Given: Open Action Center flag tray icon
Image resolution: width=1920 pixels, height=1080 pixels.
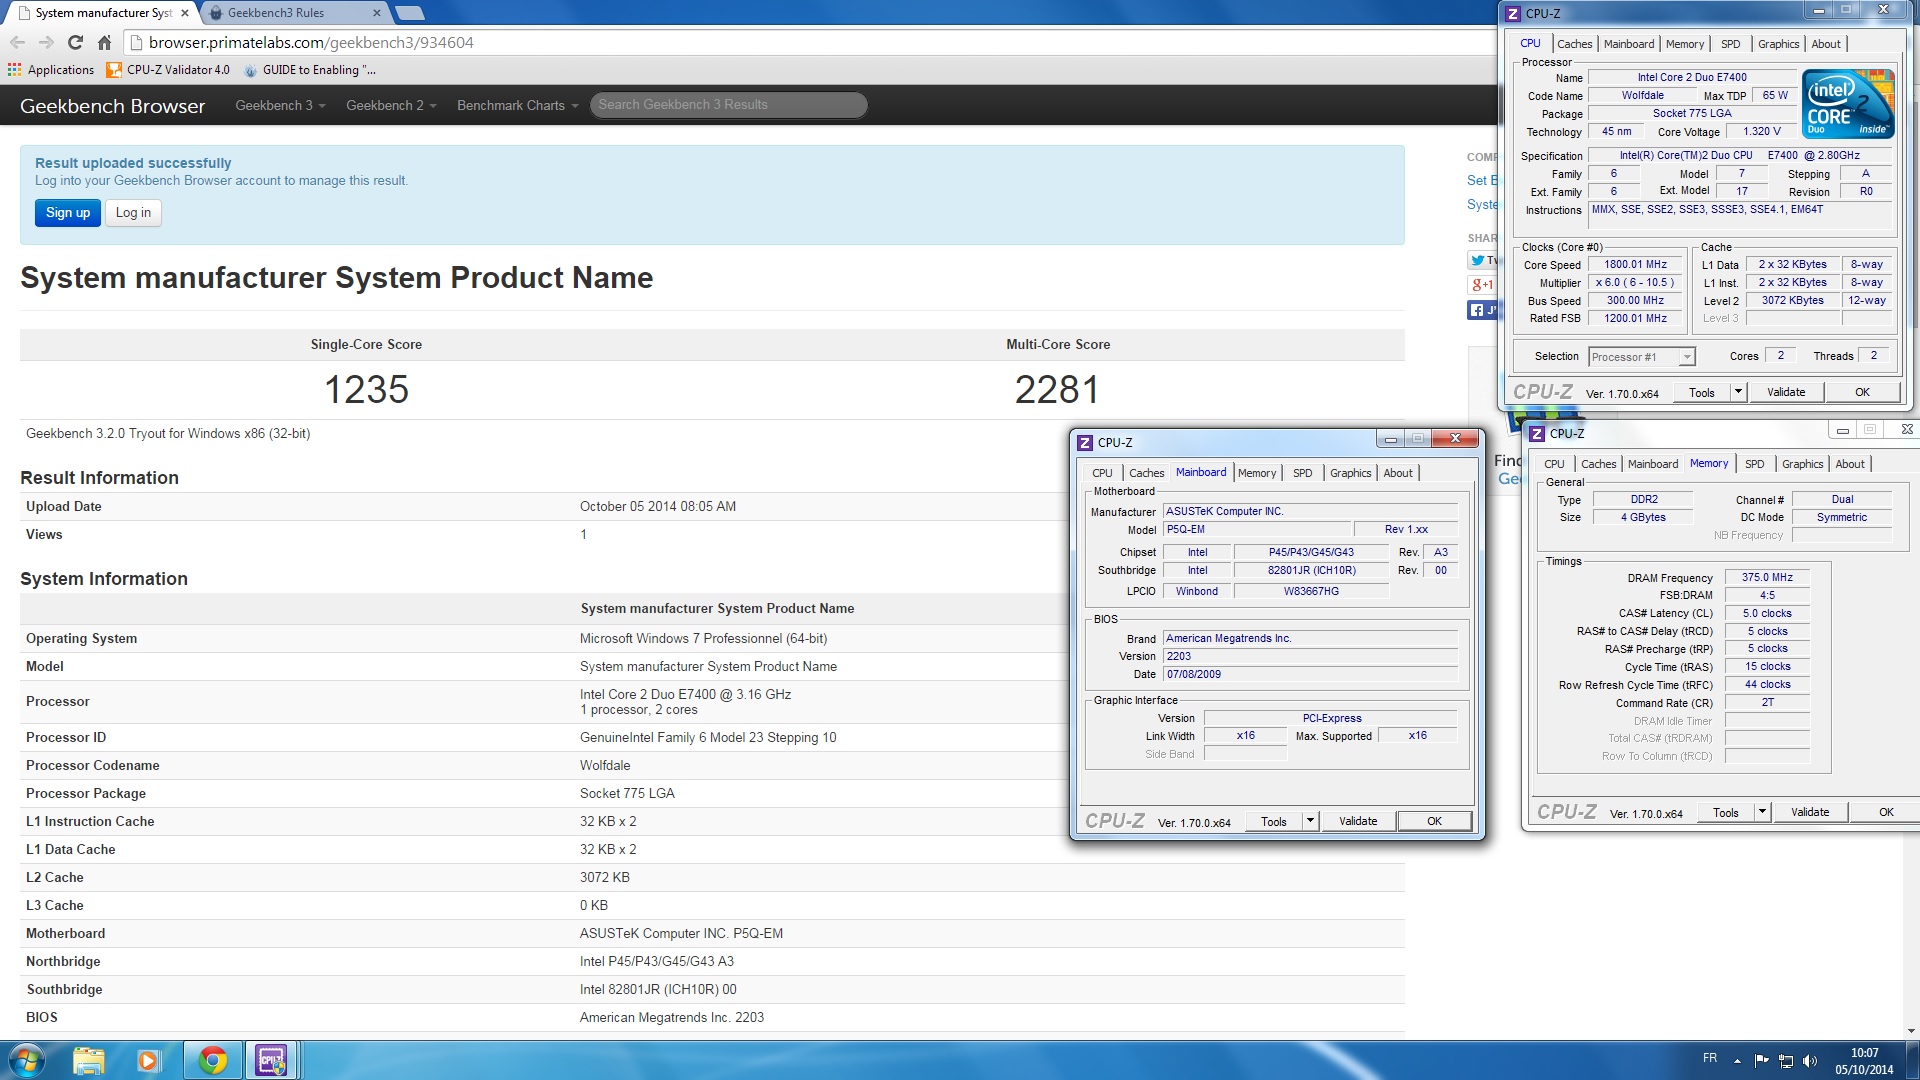Looking at the screenshot, I should tap(1761, 1061).
